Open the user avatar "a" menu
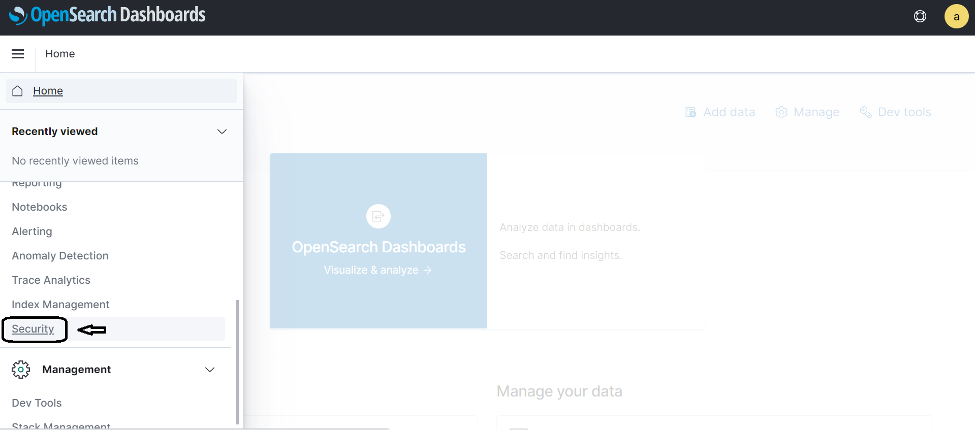The height and width of the screenshot is (431, 977). click(x=956, y=17)
